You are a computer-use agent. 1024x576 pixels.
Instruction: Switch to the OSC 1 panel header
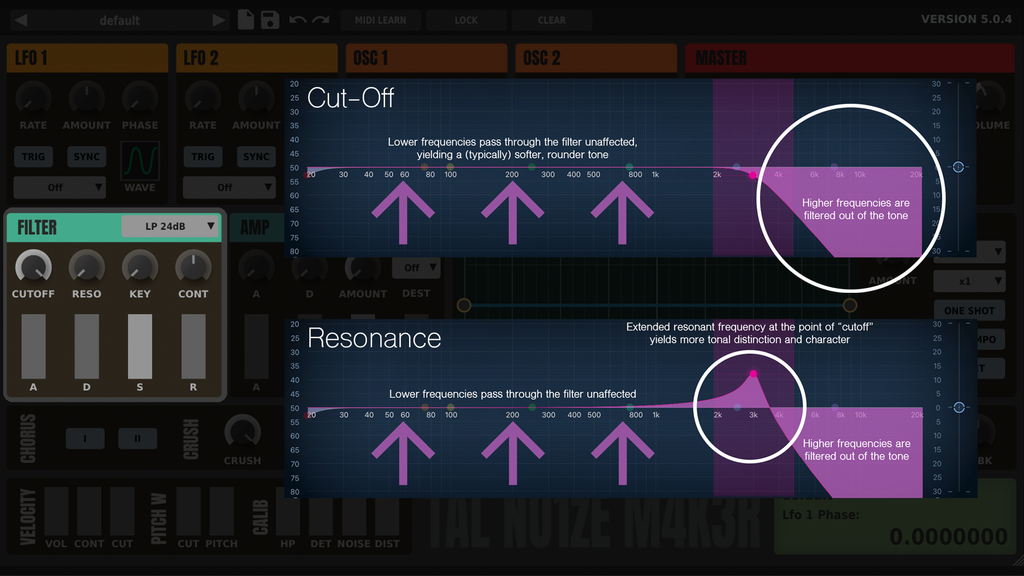tap(426, 58)
